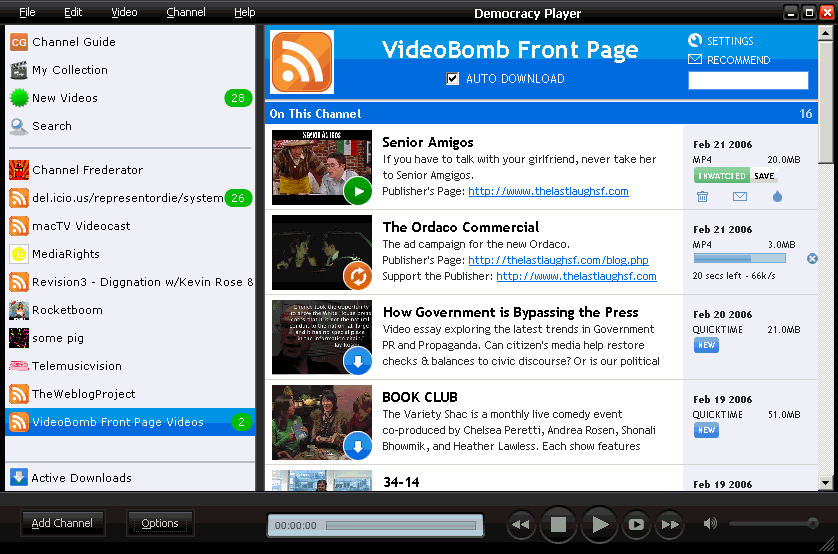Cancel The Ordaco Commercial download
The width and height of the screenshot is (838, 554).
click(812, 259)
